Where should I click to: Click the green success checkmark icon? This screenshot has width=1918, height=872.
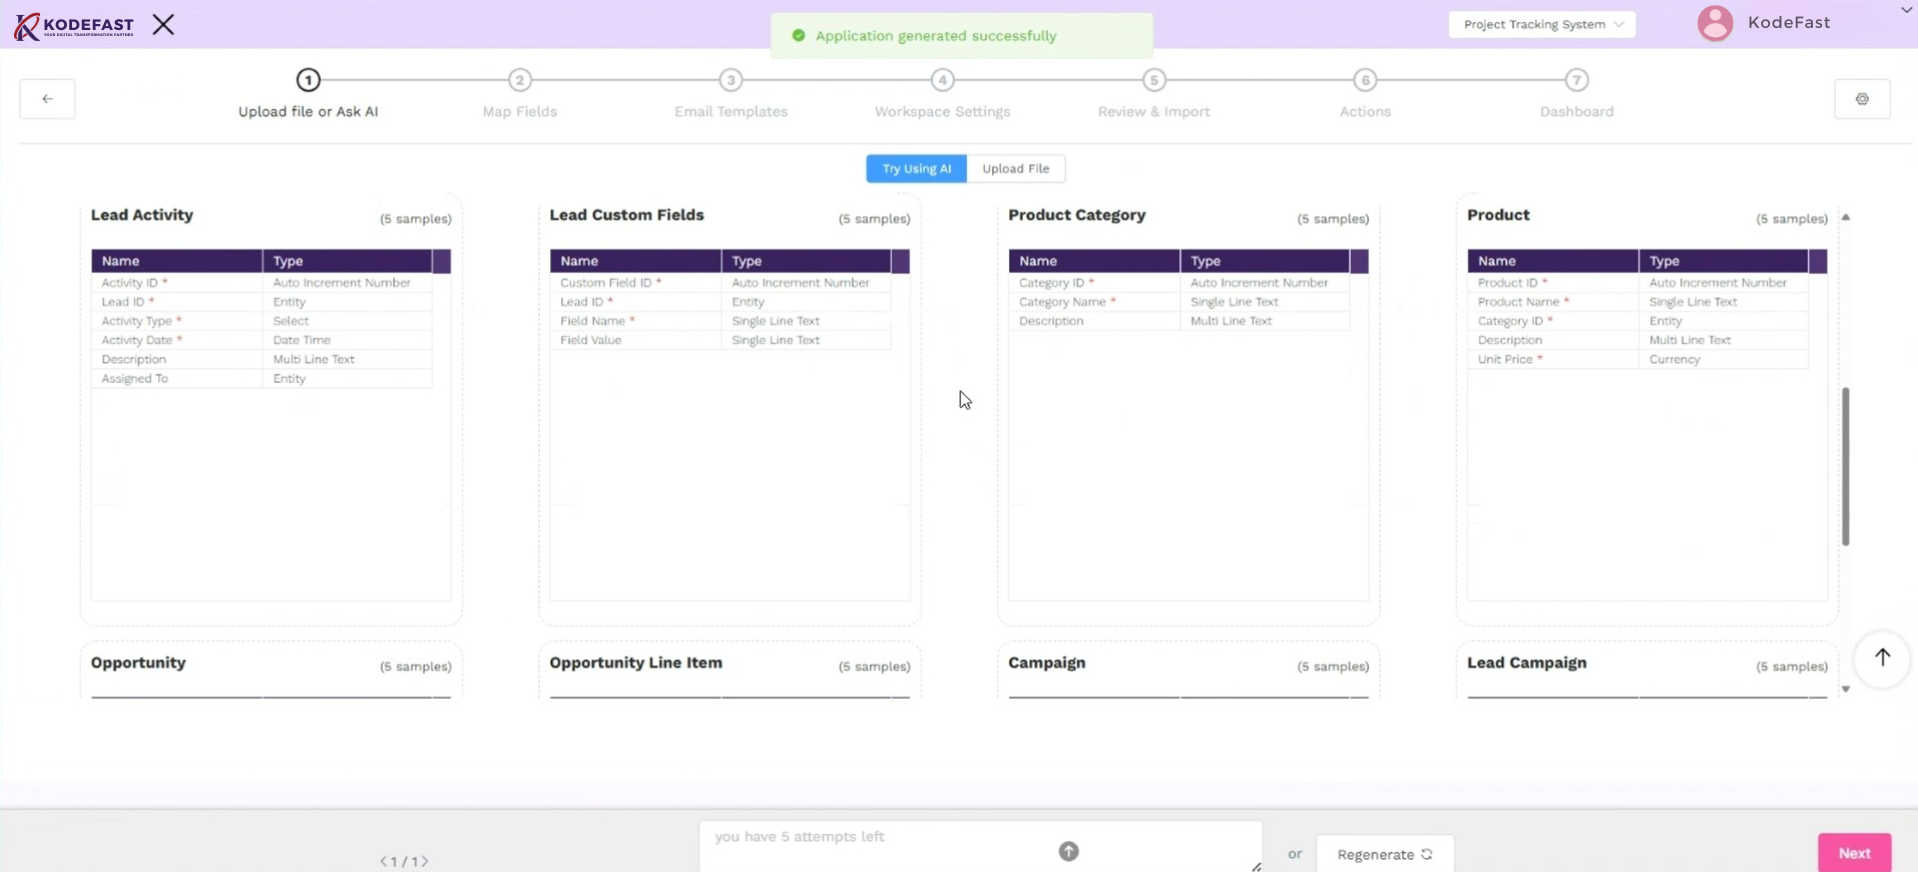pyautogui.click(x=798, y=36)
